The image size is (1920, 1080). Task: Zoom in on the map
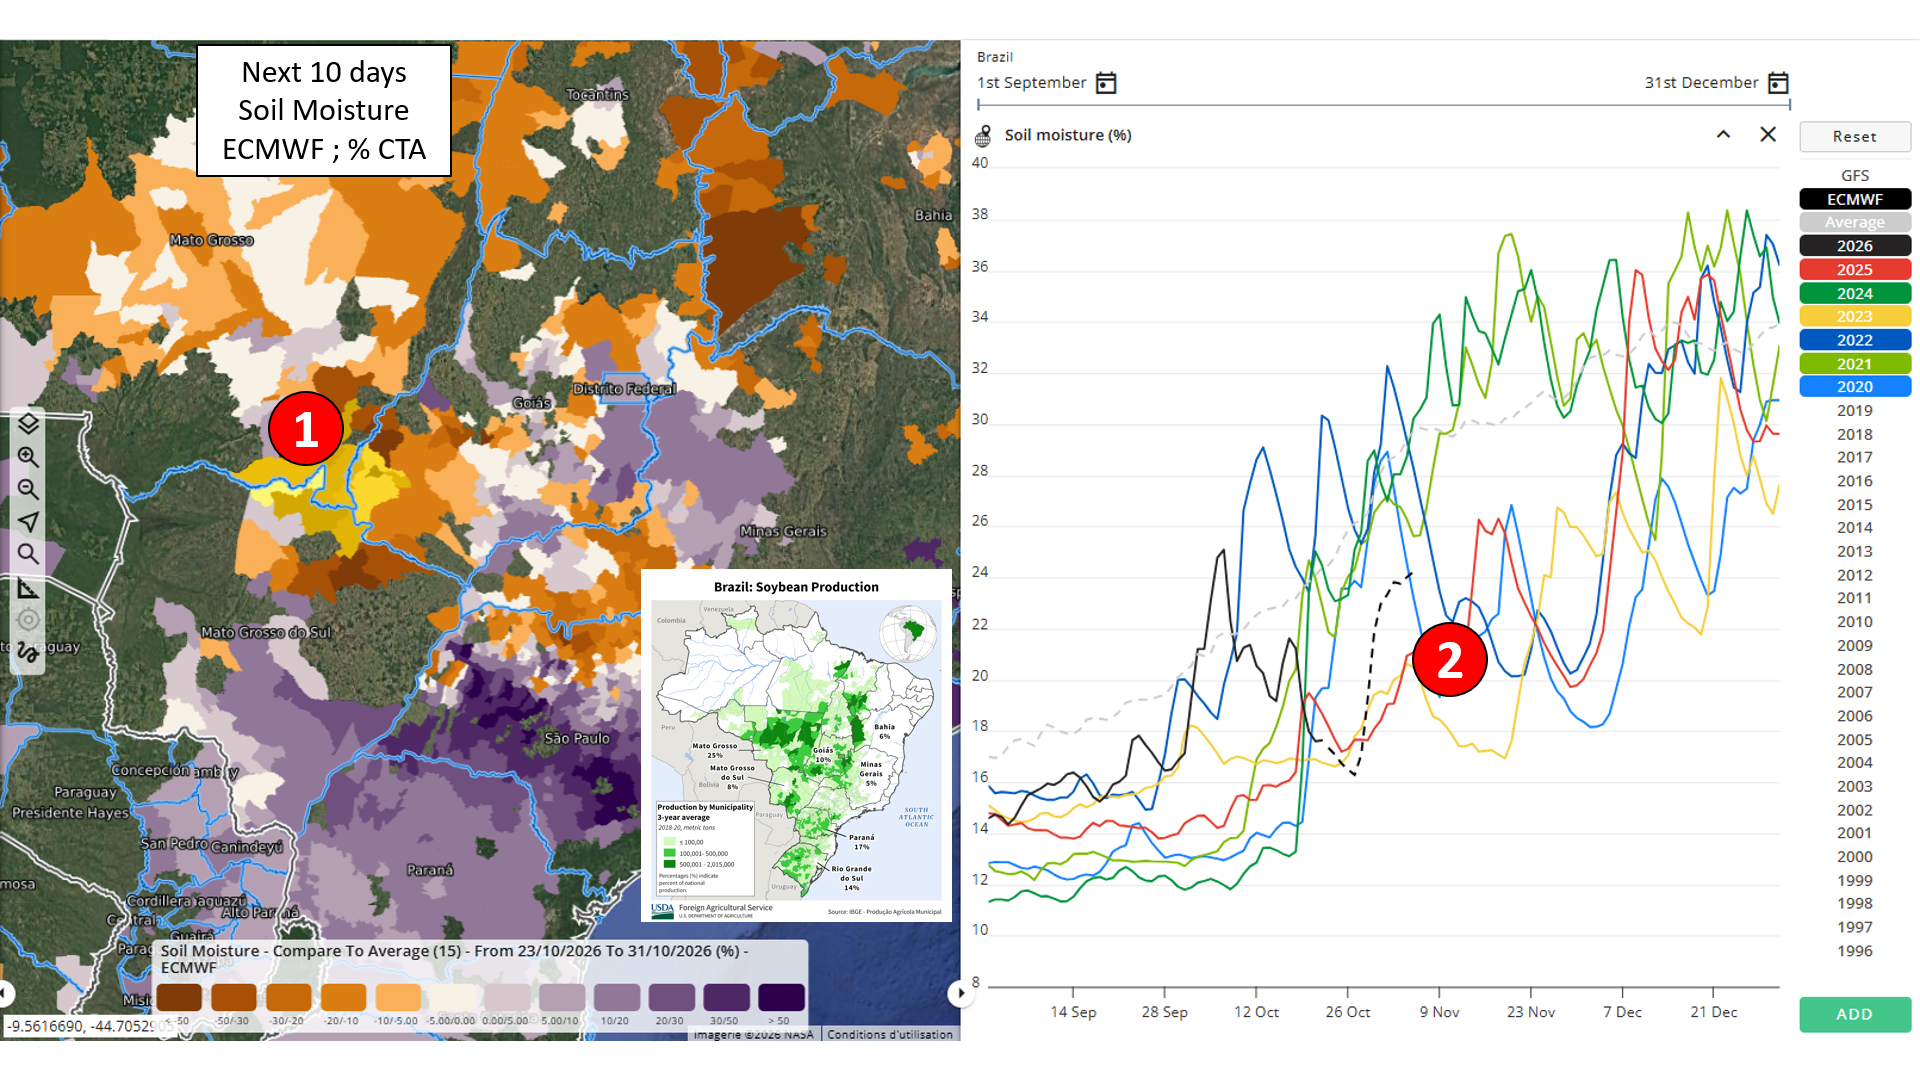pos(28,457)
